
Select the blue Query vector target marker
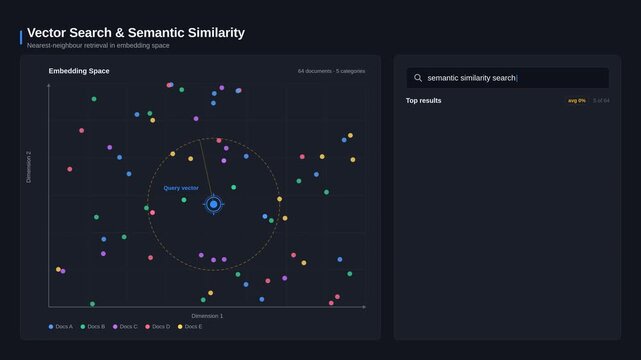pyautogui.click(x=213, y=204)
